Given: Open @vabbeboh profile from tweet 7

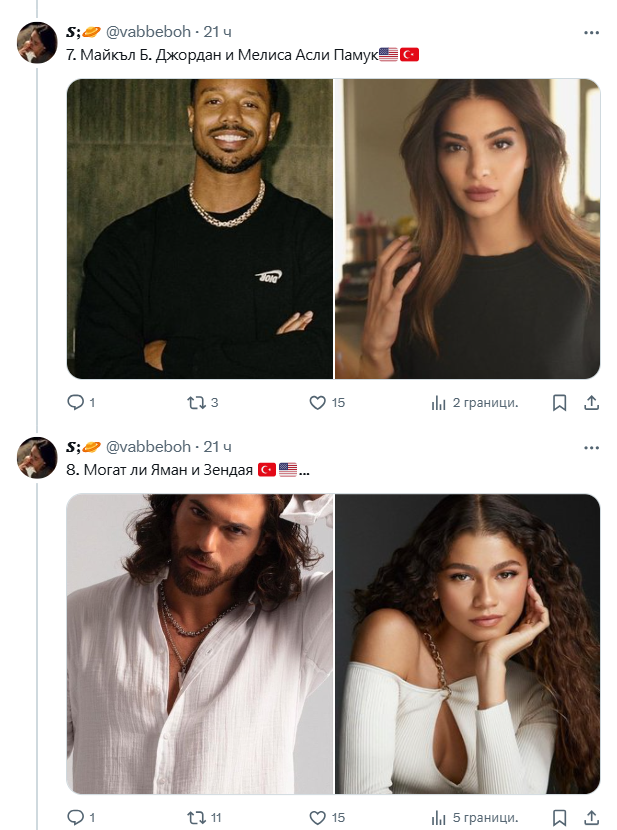Looking at the screenshot, I should point(148,32).
